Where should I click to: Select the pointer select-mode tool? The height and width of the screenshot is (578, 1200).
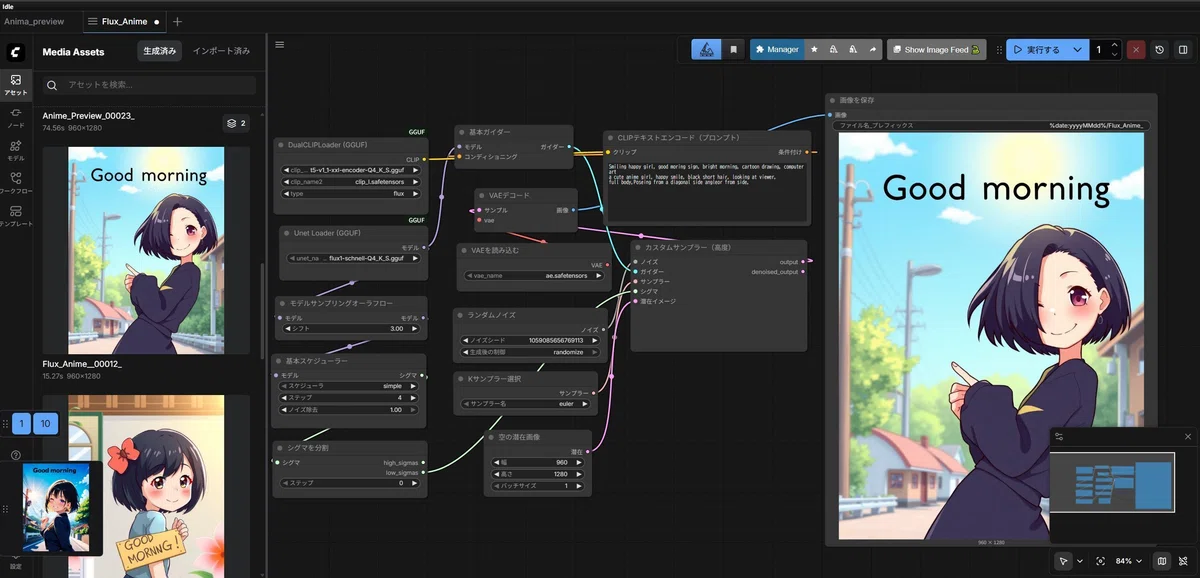pyautogui.click(x=1064, y=561)
